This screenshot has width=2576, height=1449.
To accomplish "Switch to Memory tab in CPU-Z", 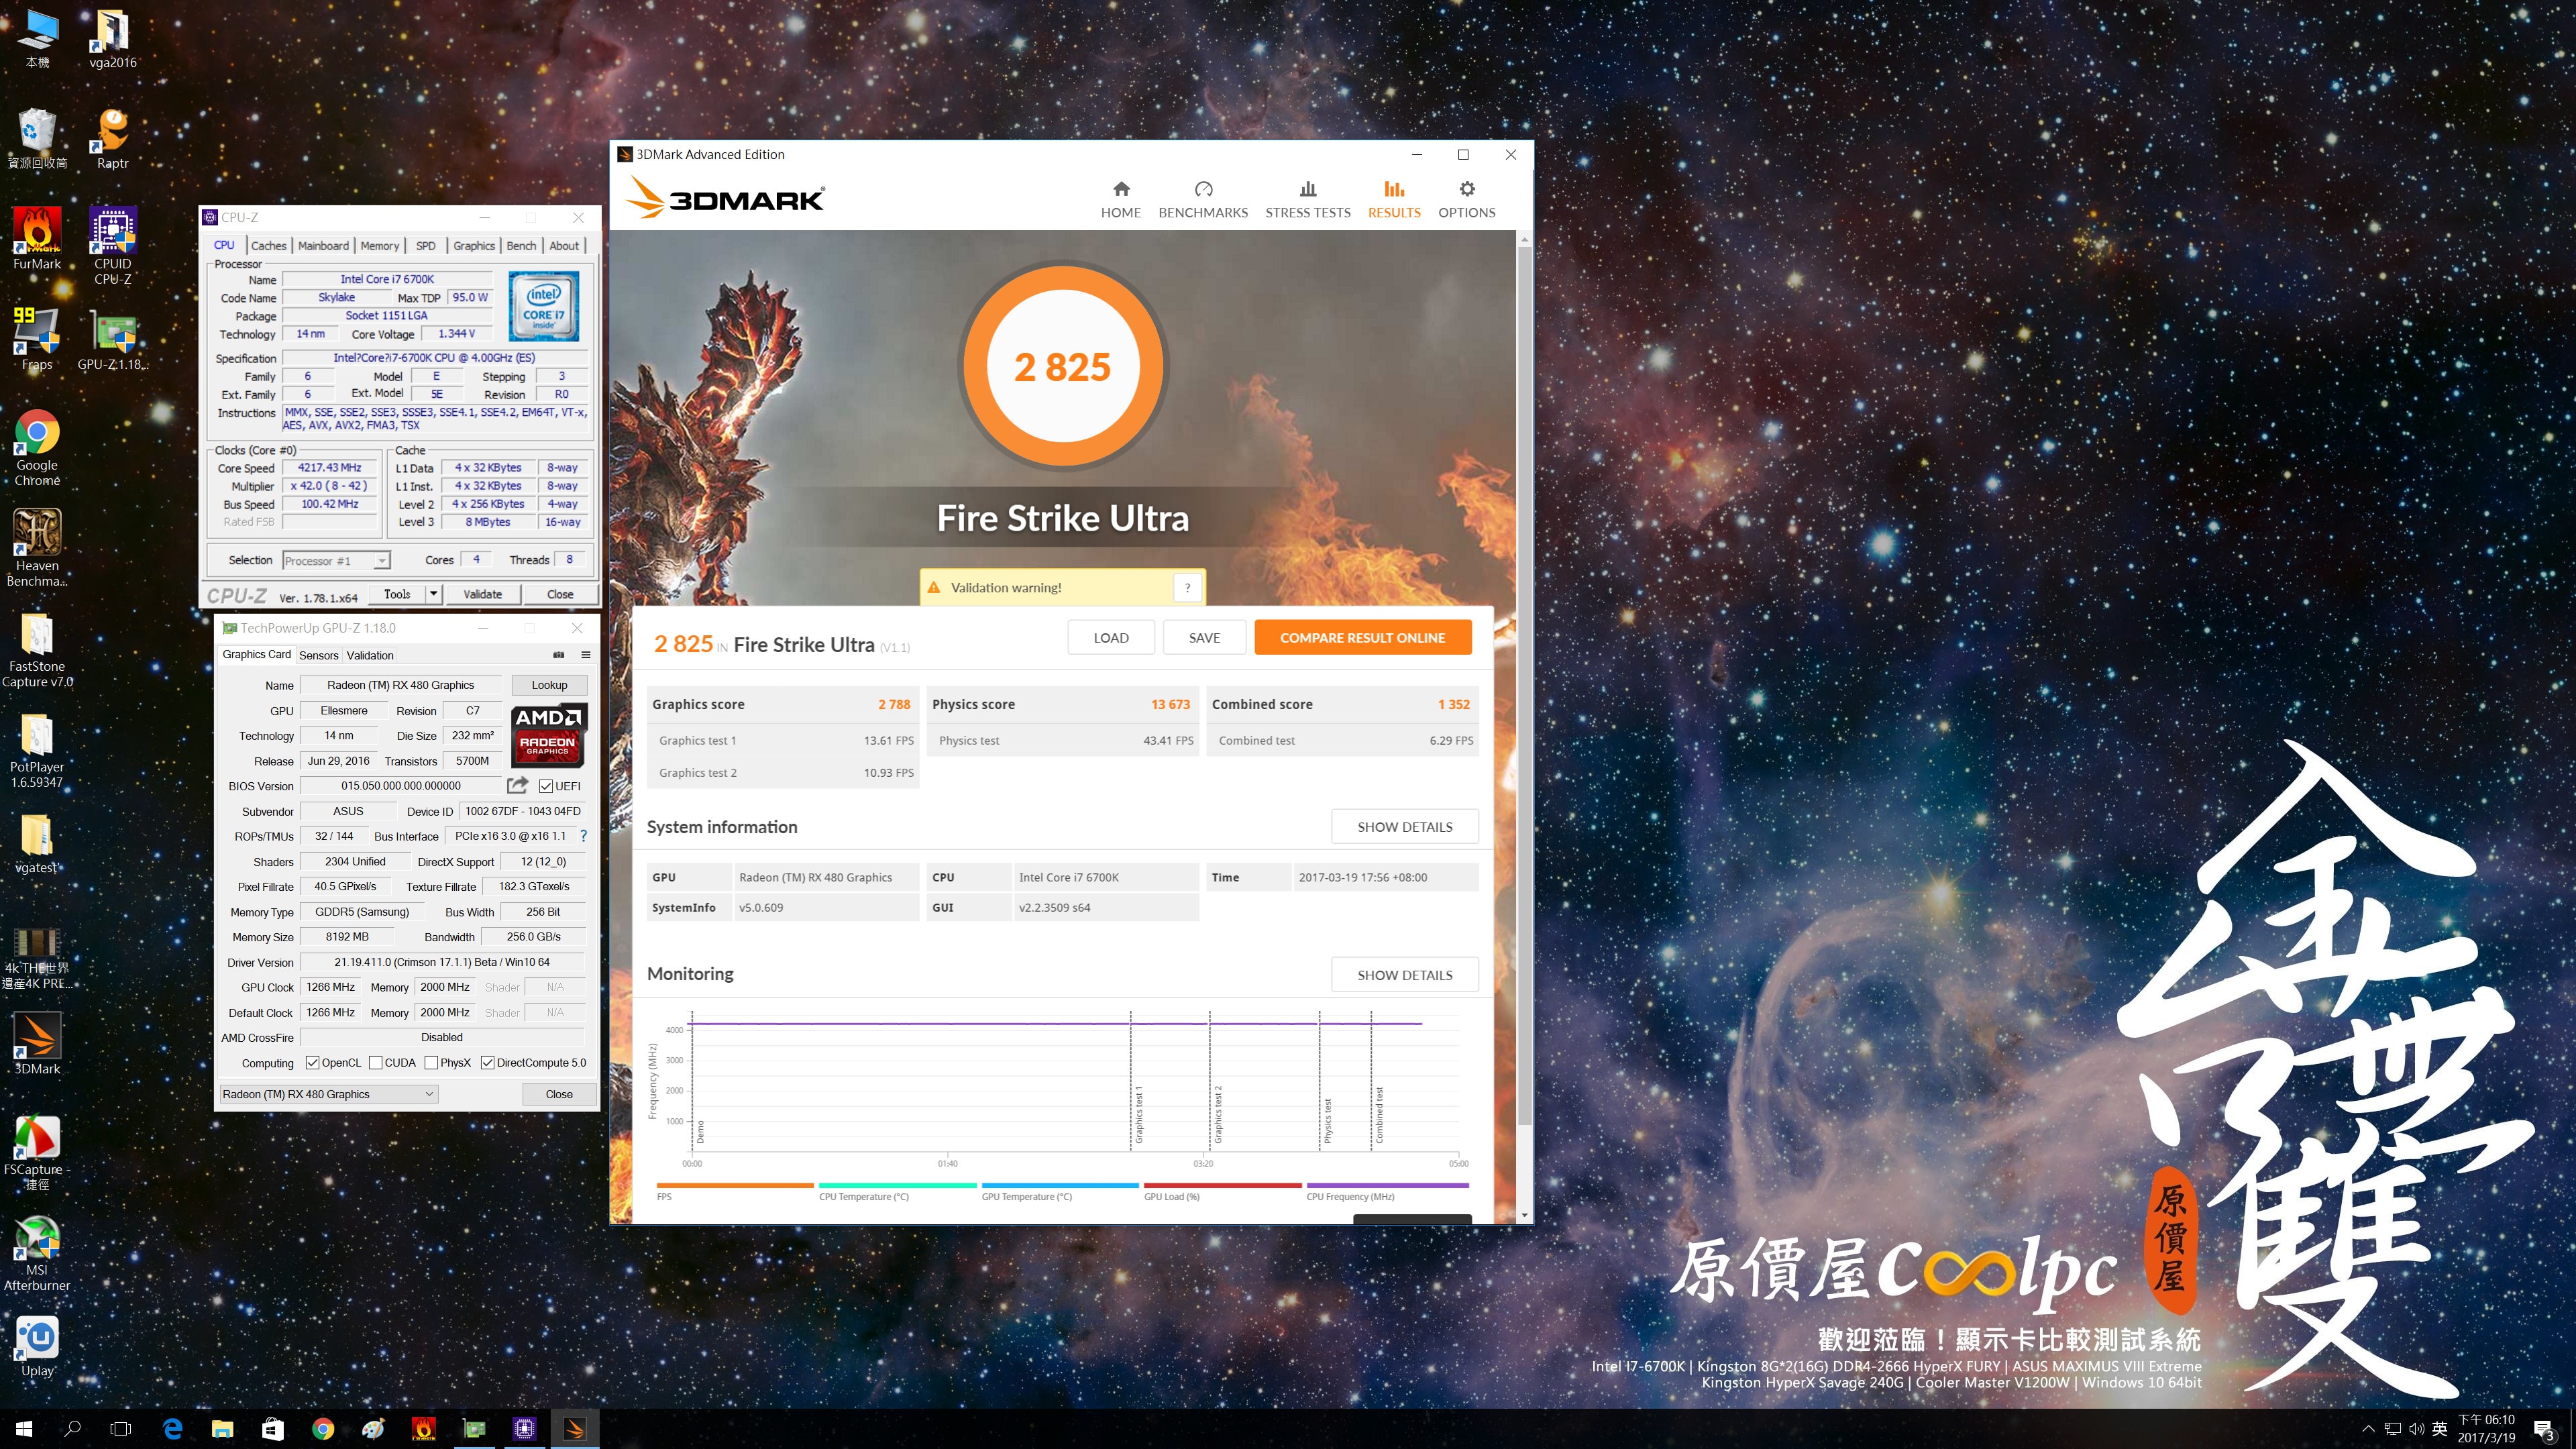I will tap(380, 245).
